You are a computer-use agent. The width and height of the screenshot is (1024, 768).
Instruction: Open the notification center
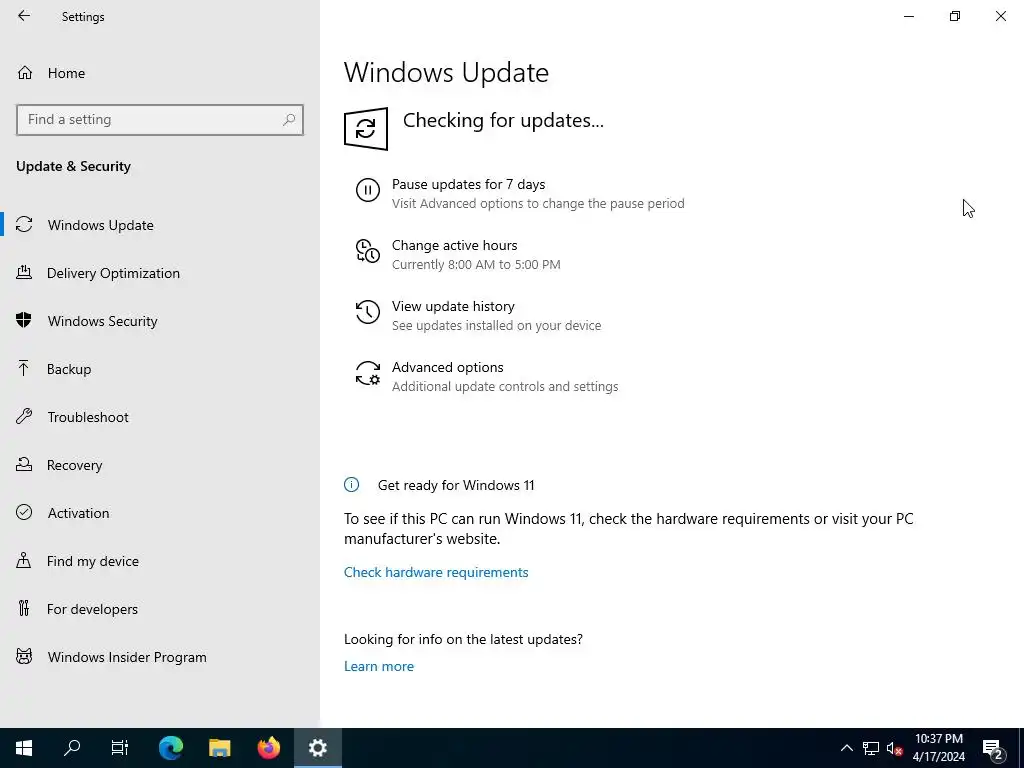(993, 748)
